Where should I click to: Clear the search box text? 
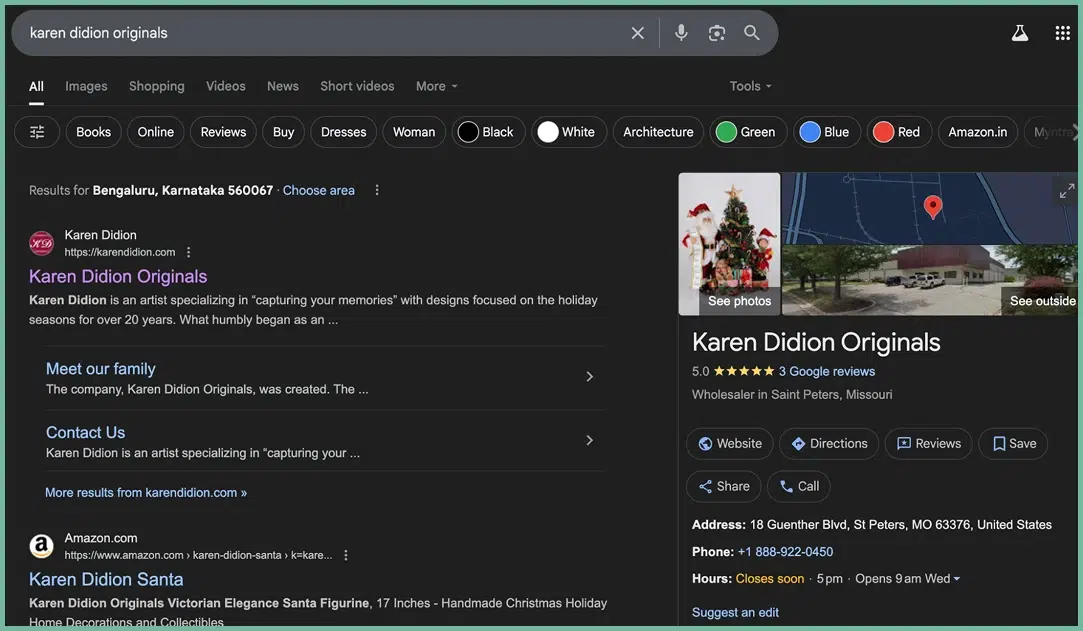coord(637,33)
